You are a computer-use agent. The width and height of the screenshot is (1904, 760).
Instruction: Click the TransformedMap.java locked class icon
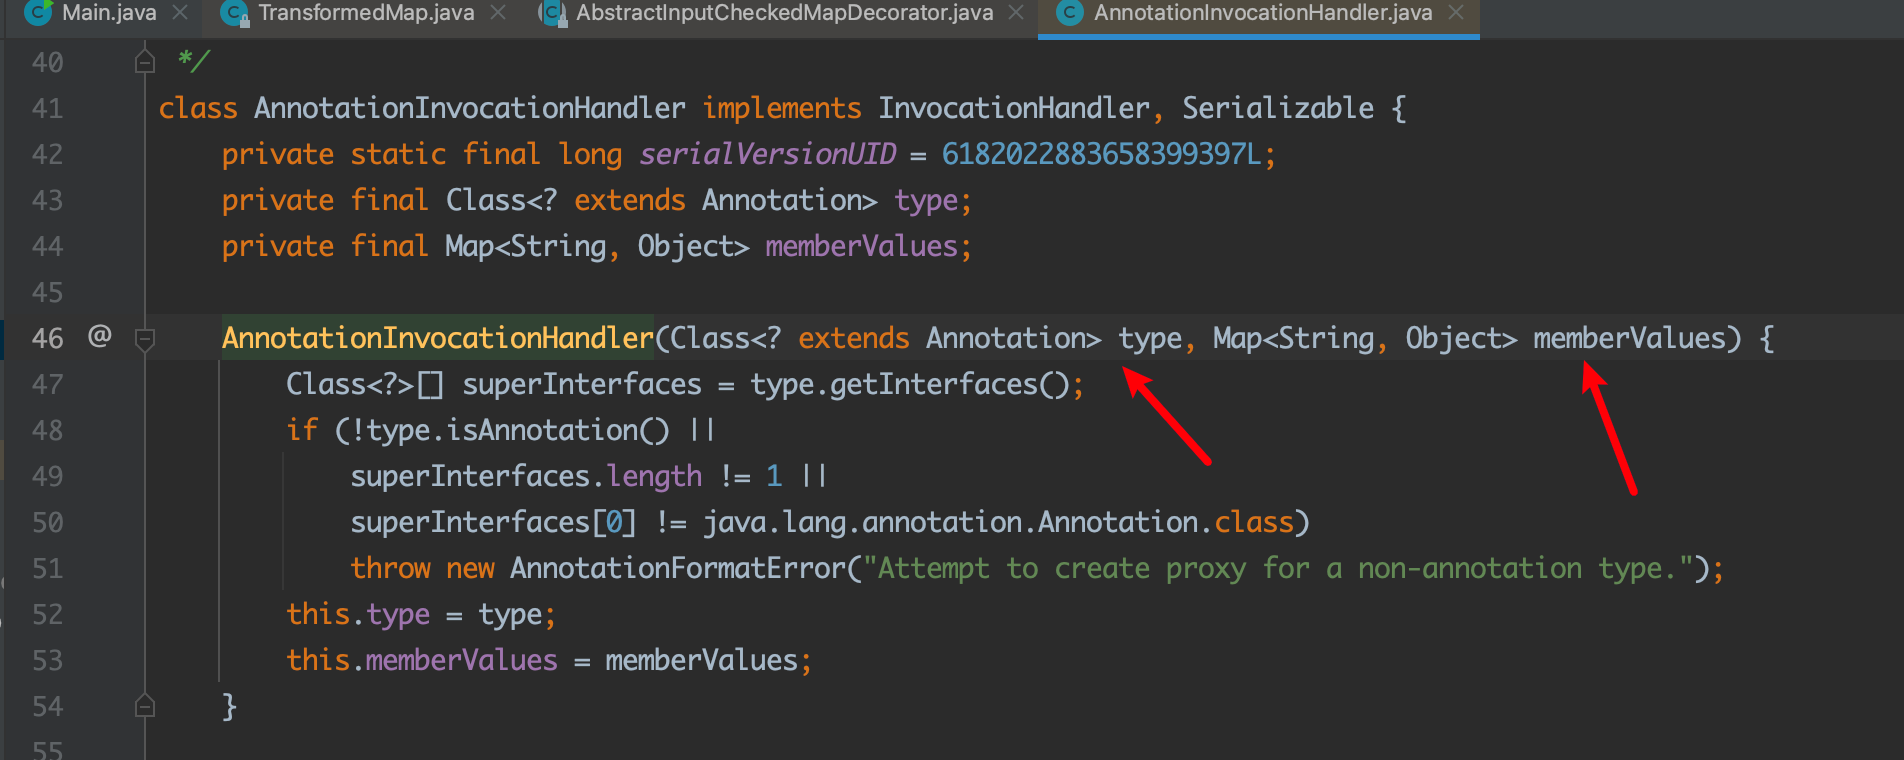click(234, 13)
